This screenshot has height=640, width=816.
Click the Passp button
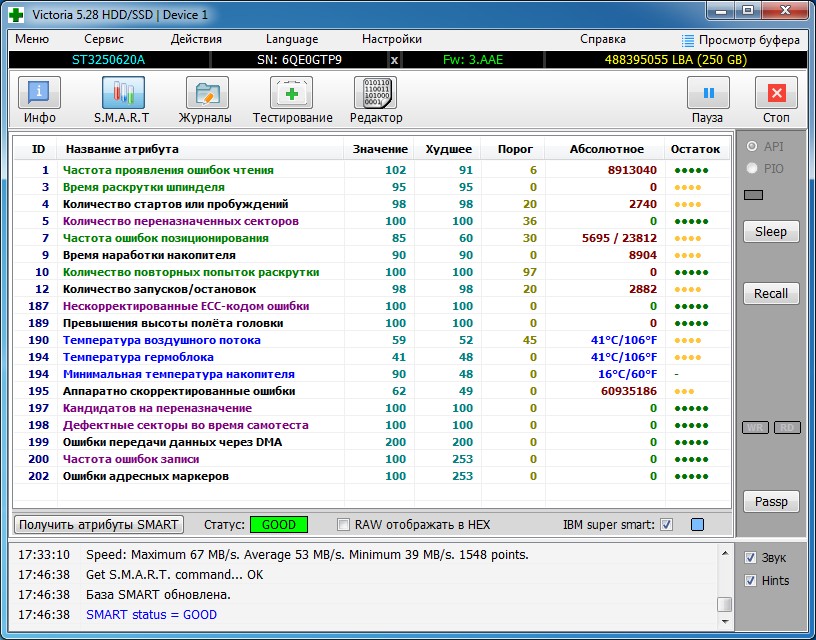tap(771, 502)
